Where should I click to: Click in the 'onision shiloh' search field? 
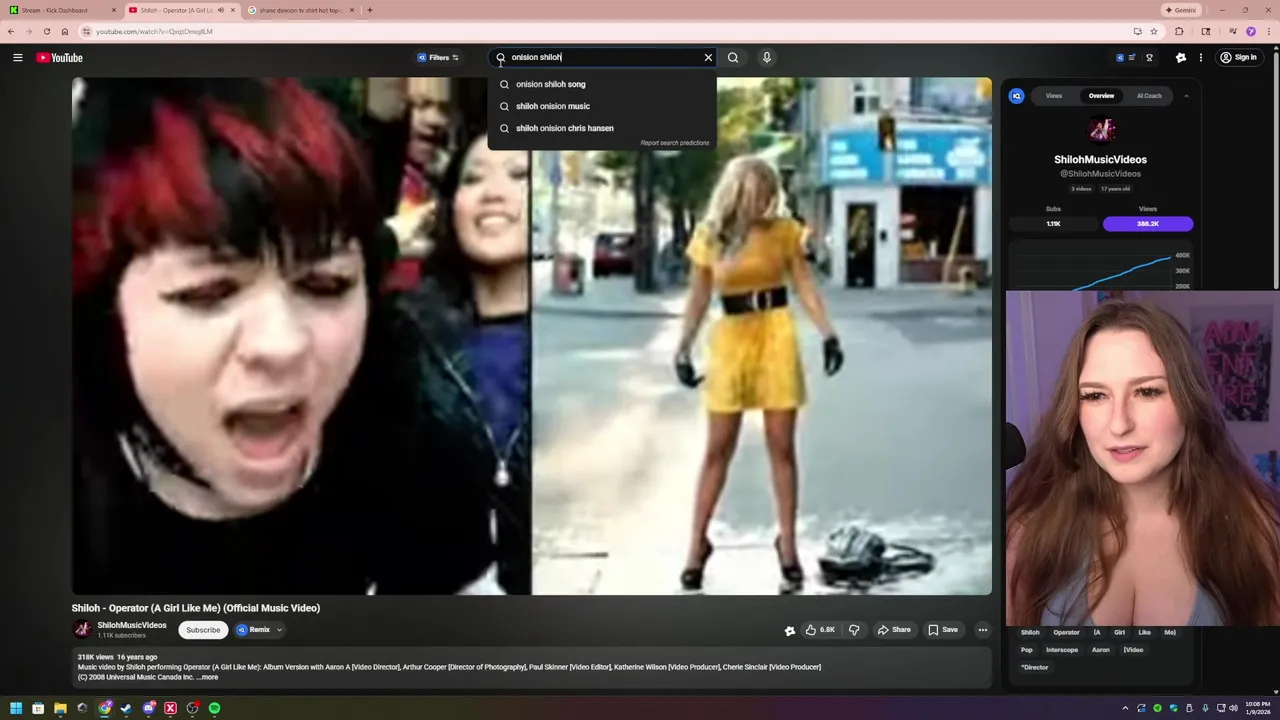click(x=602, y=57)
